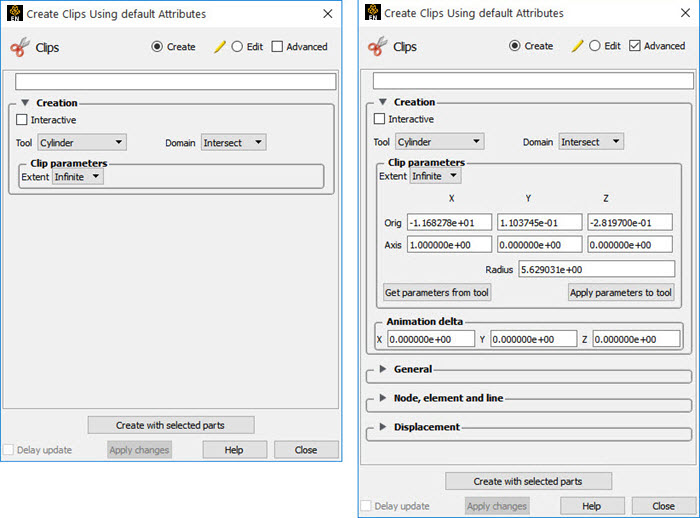
Task: Click Close button in left dialog
Action: (x=306, y=450)
